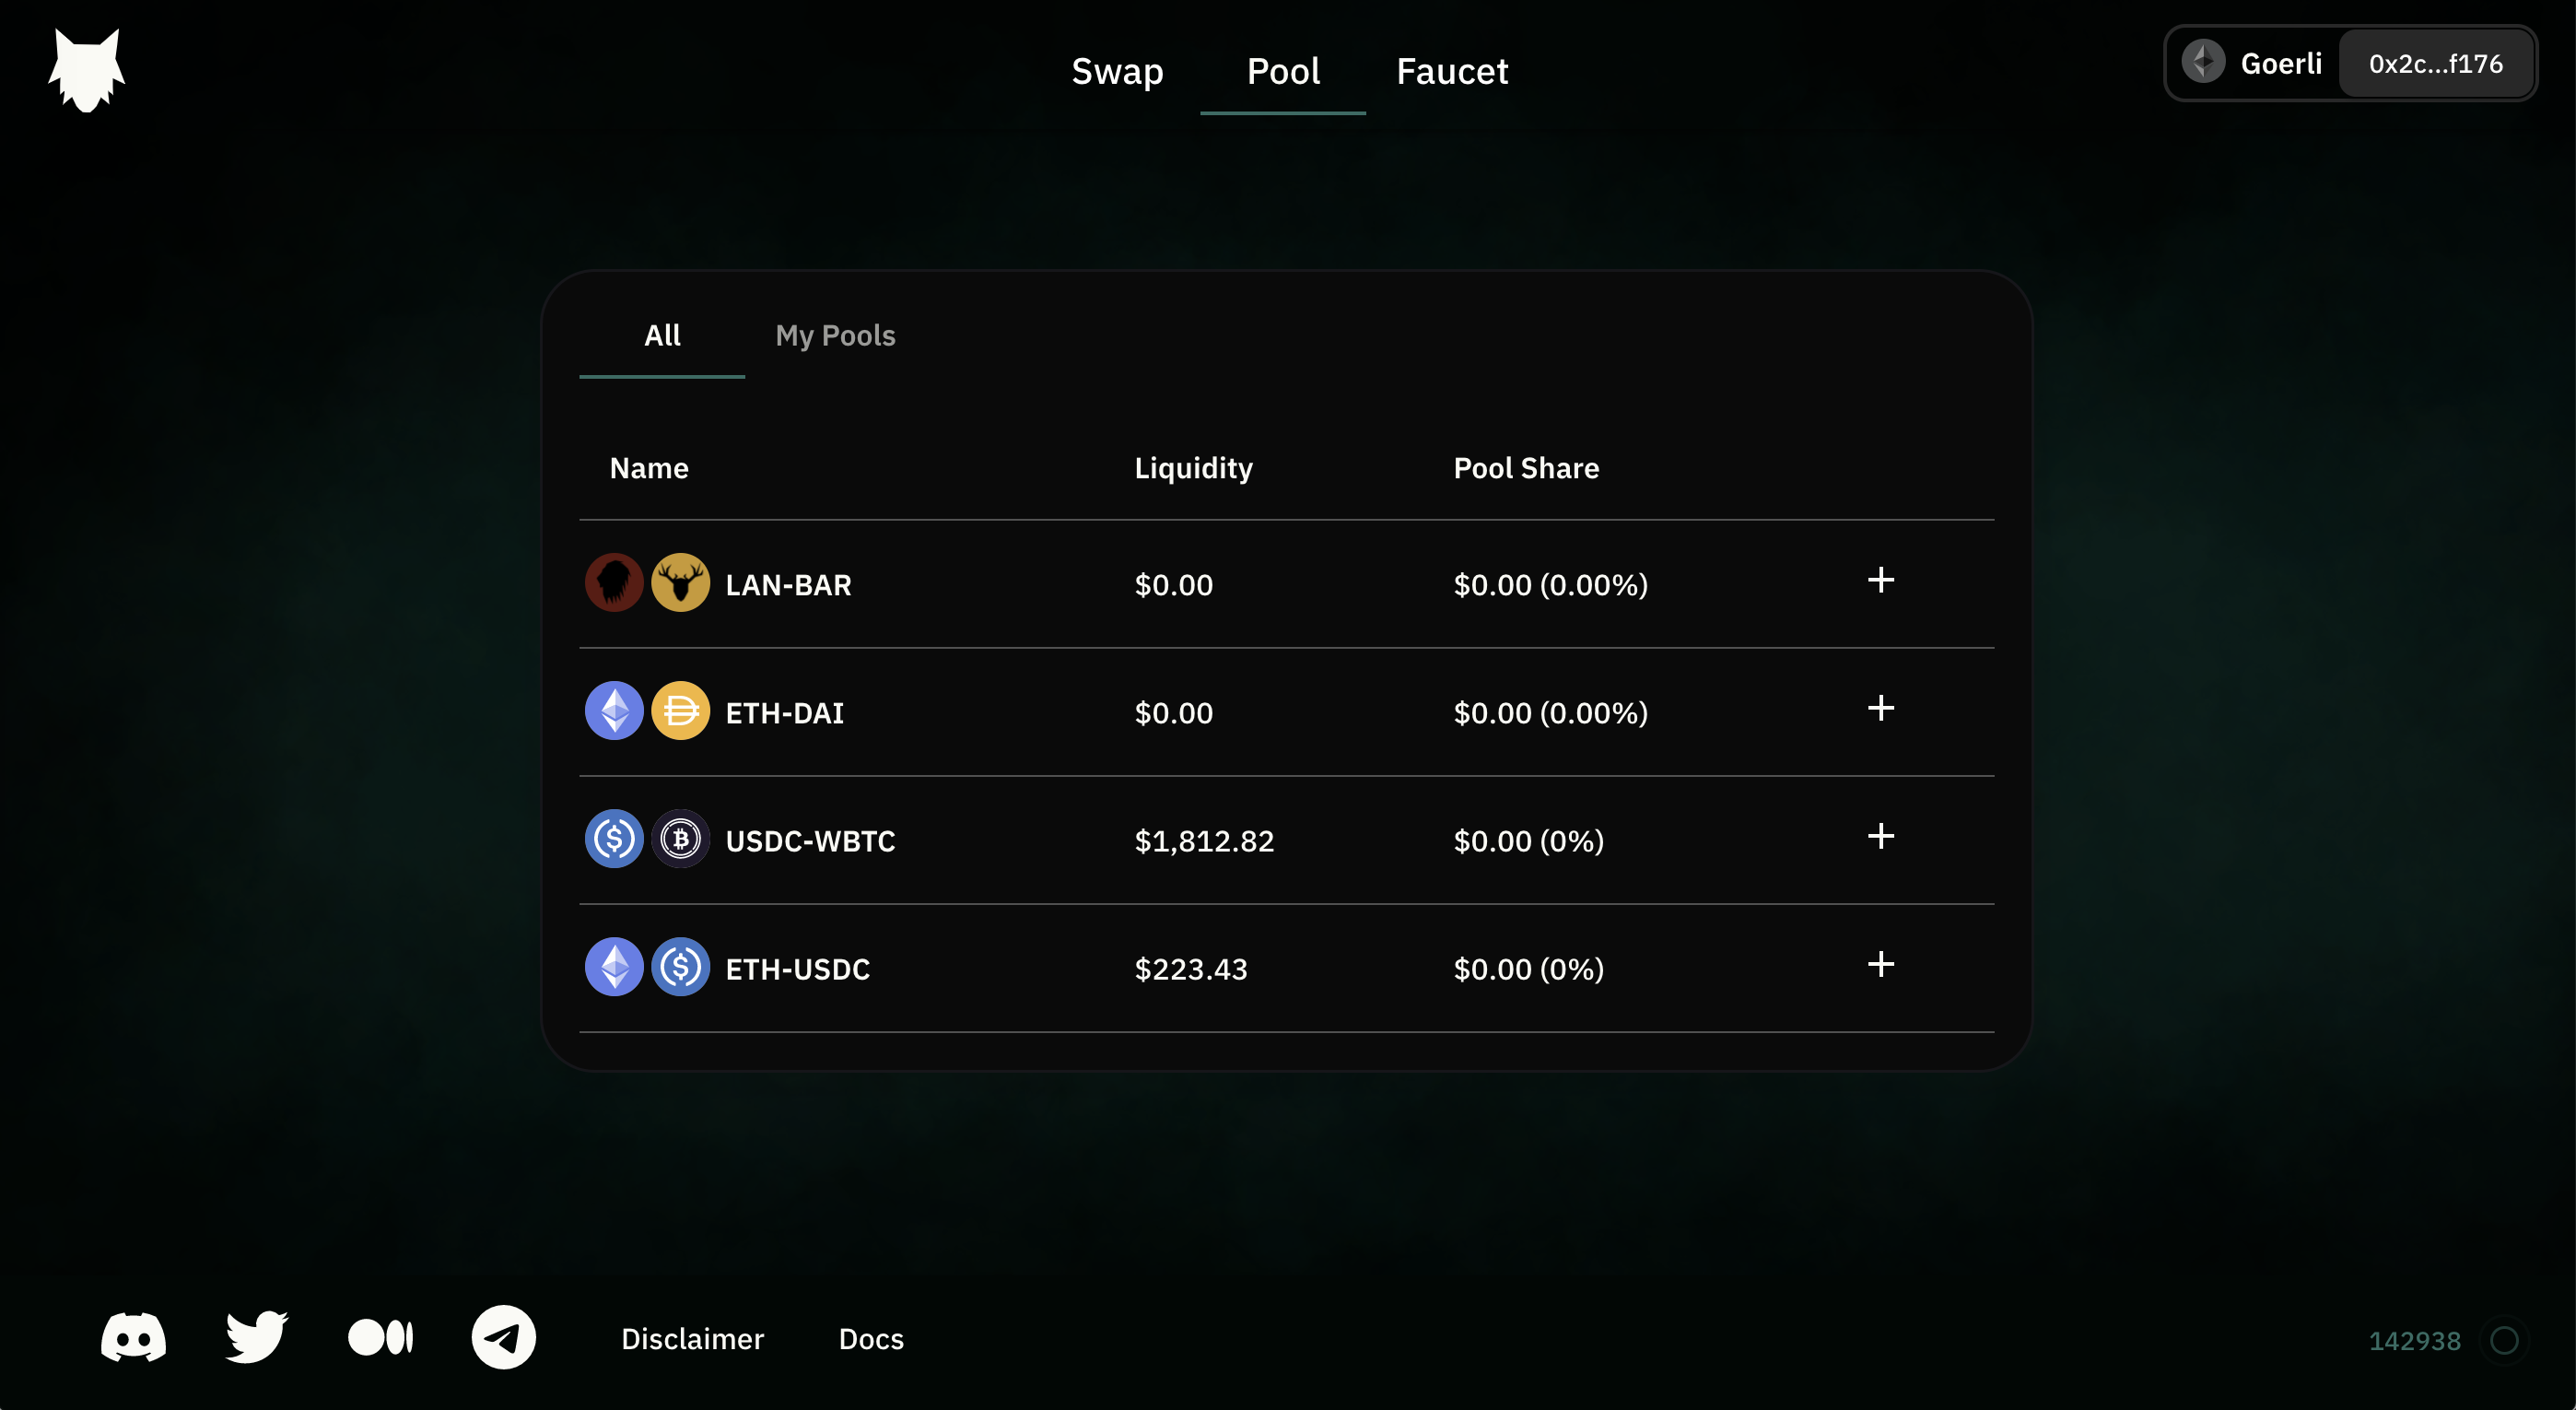Open the Discord link icon
Viewport: 2576px width, 1410px height.
pos(133,1338)
